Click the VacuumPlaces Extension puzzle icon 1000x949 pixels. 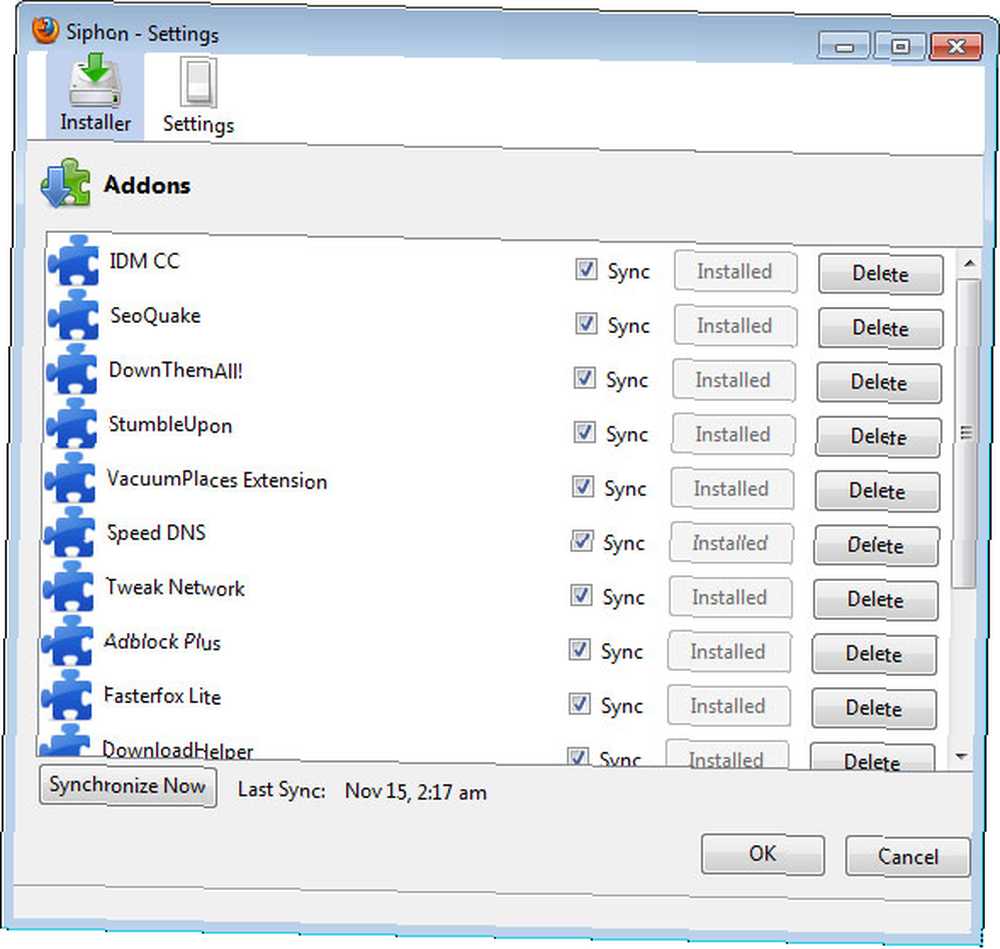(71, 478)
